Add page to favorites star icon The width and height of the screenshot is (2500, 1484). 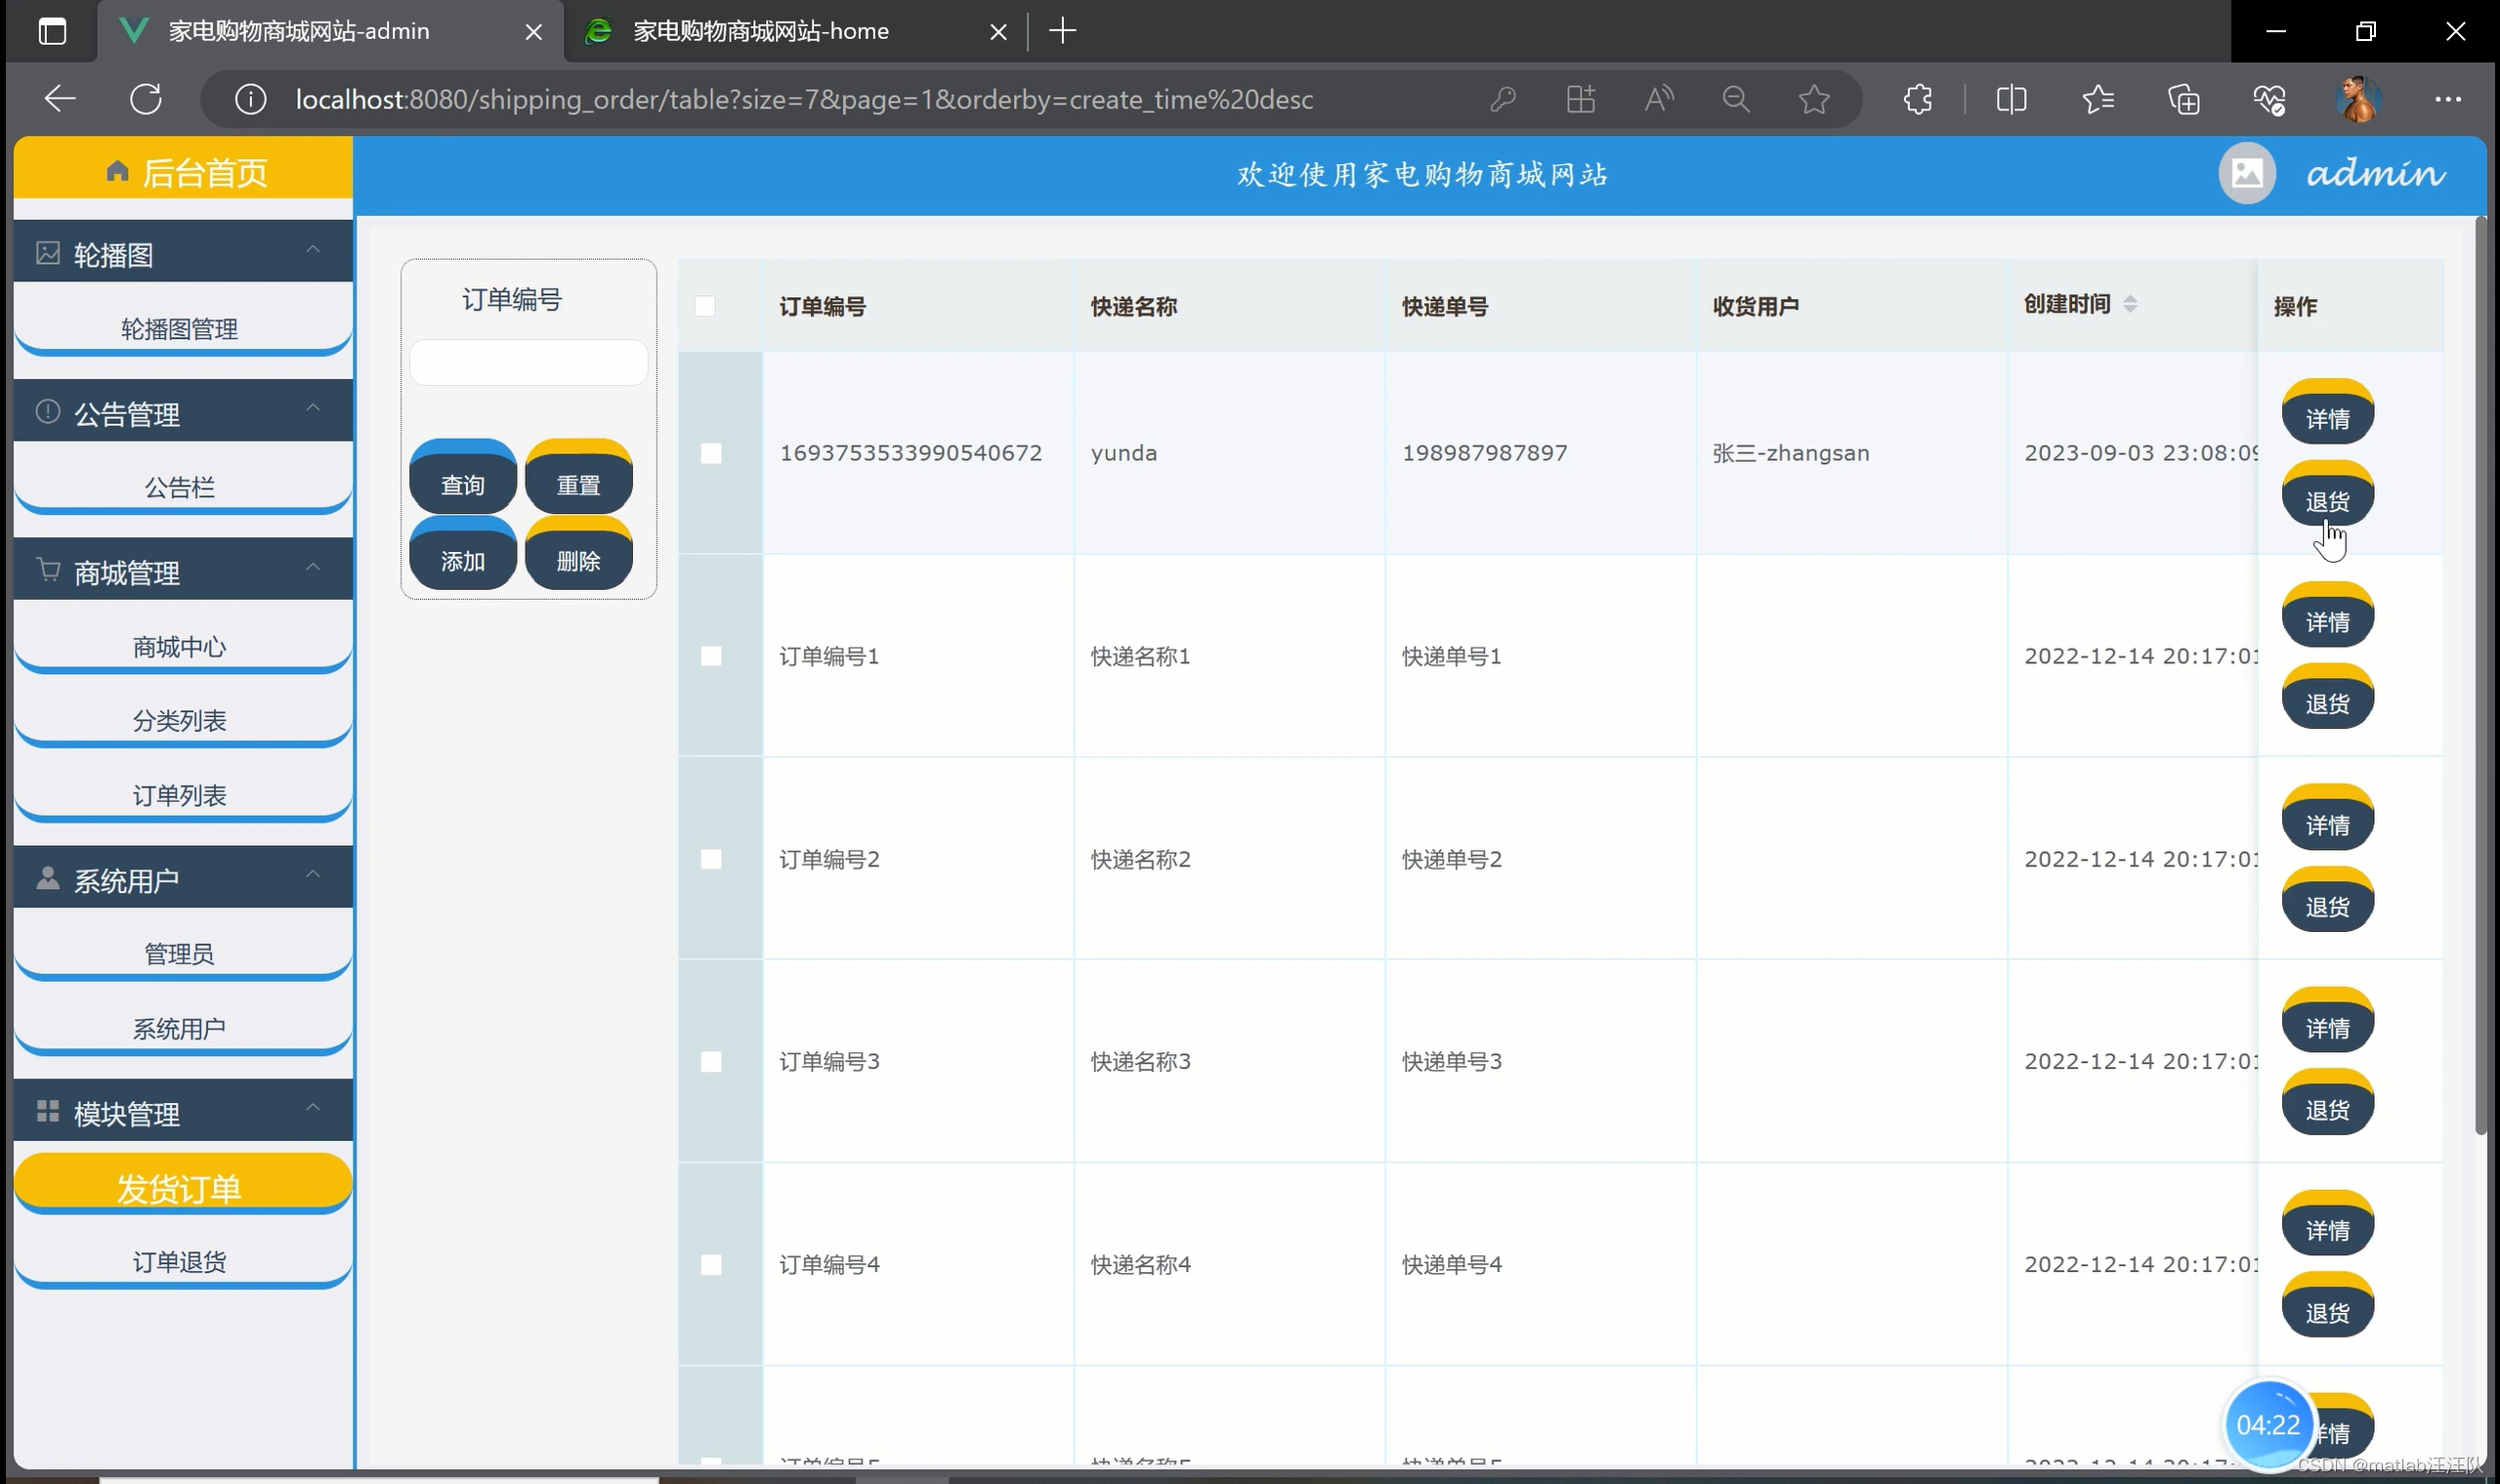point(1813,99)
